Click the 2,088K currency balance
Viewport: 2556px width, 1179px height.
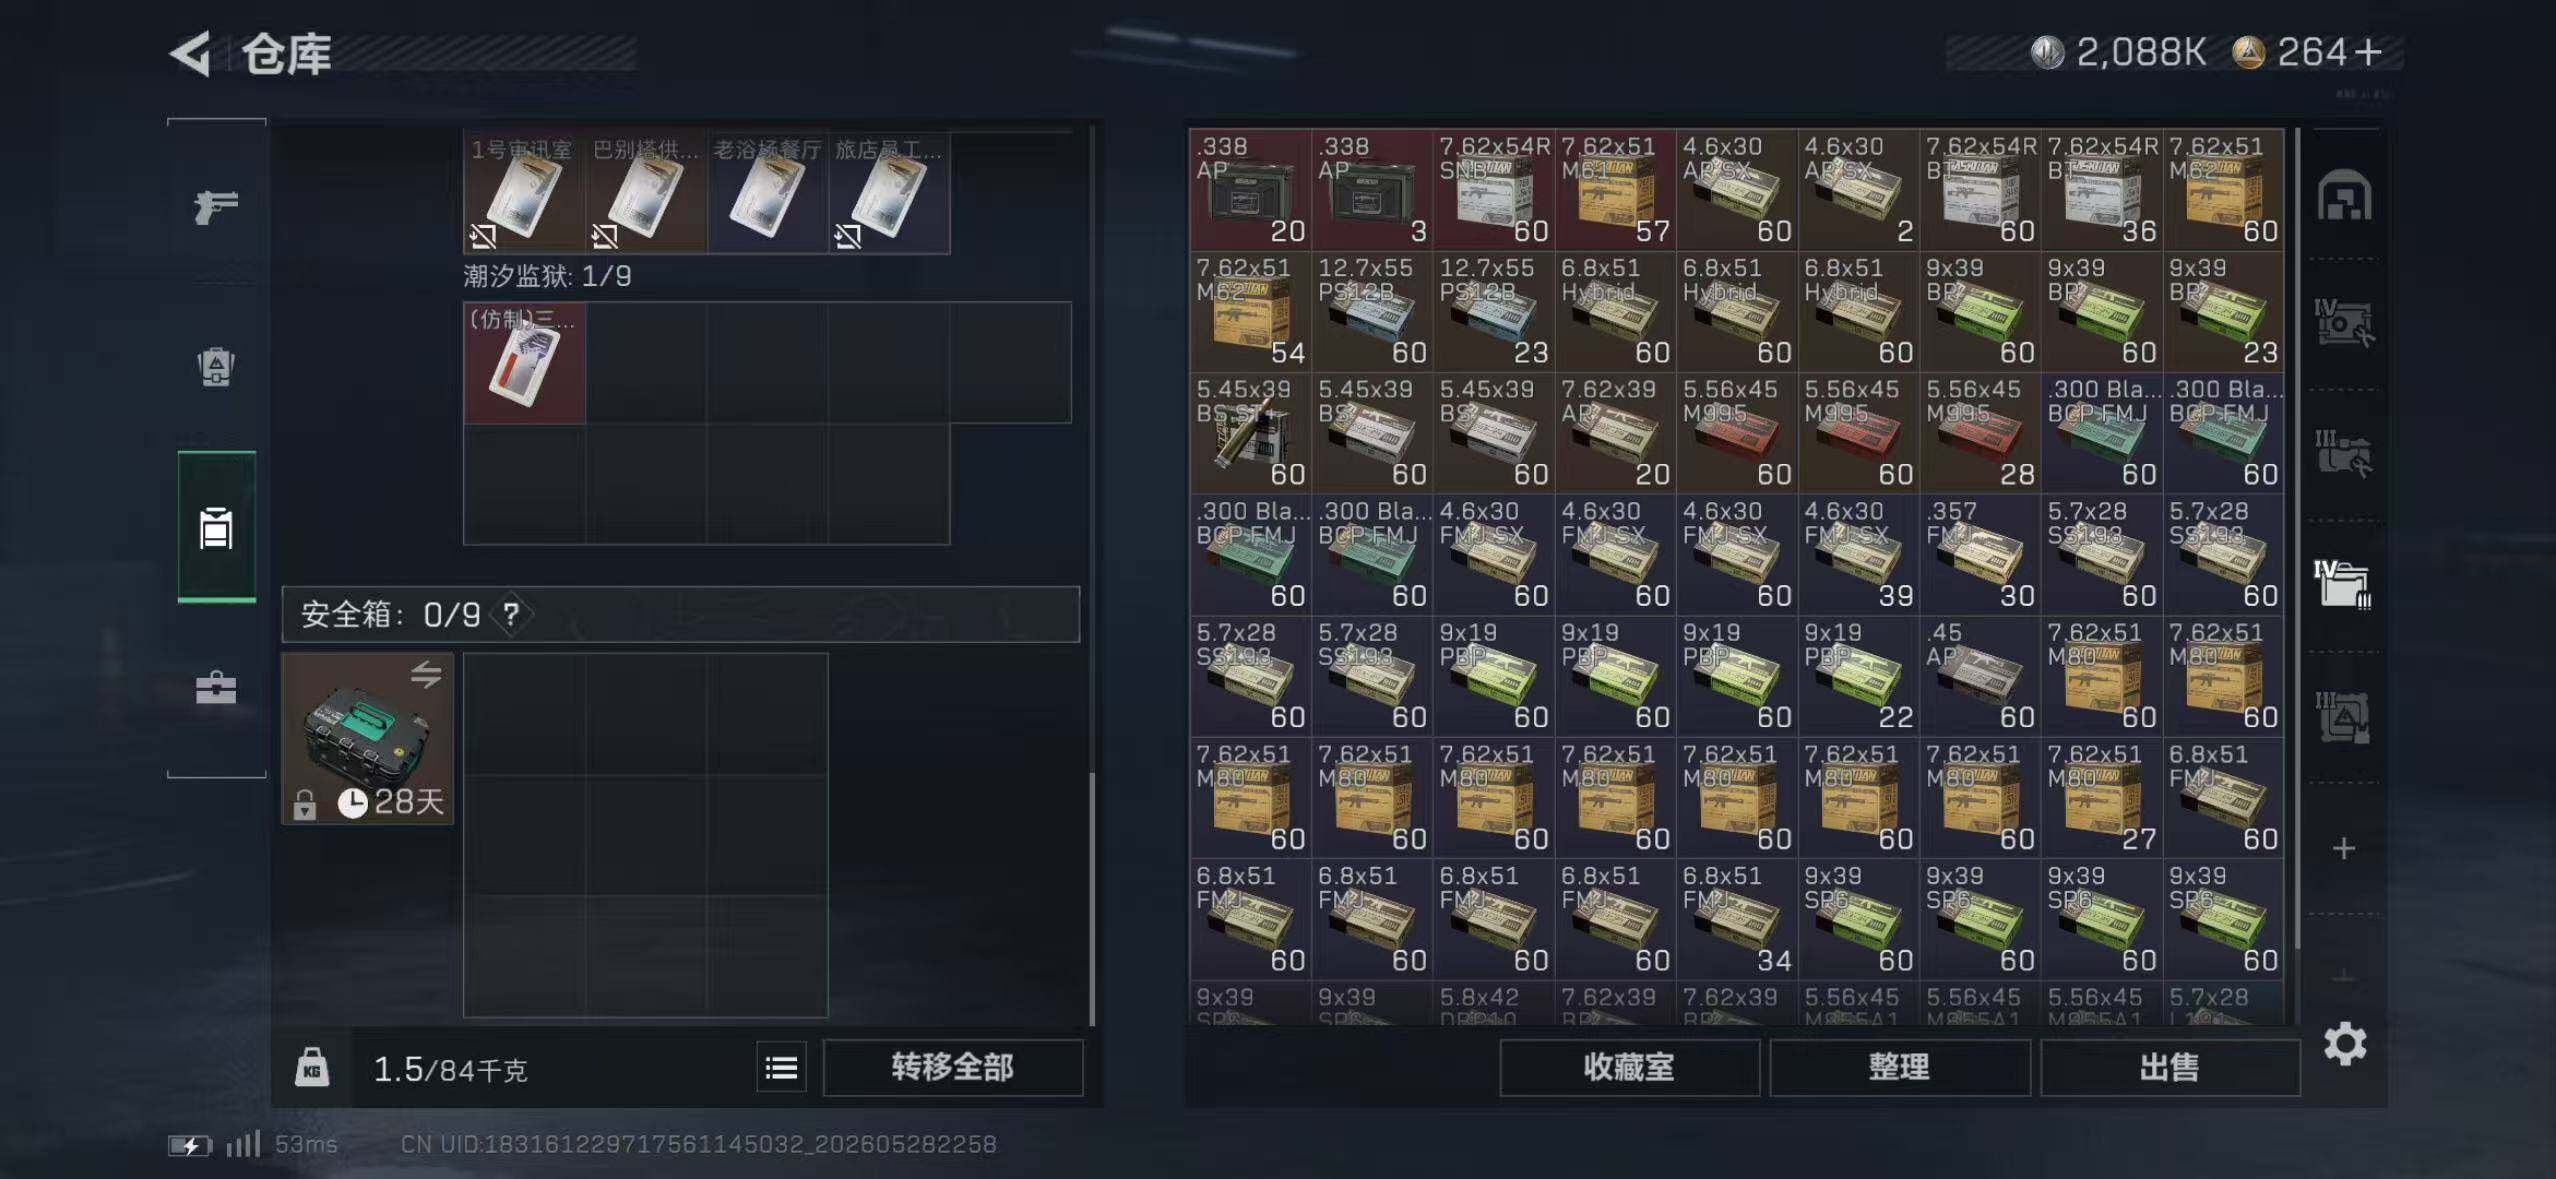click(2119, 52)
